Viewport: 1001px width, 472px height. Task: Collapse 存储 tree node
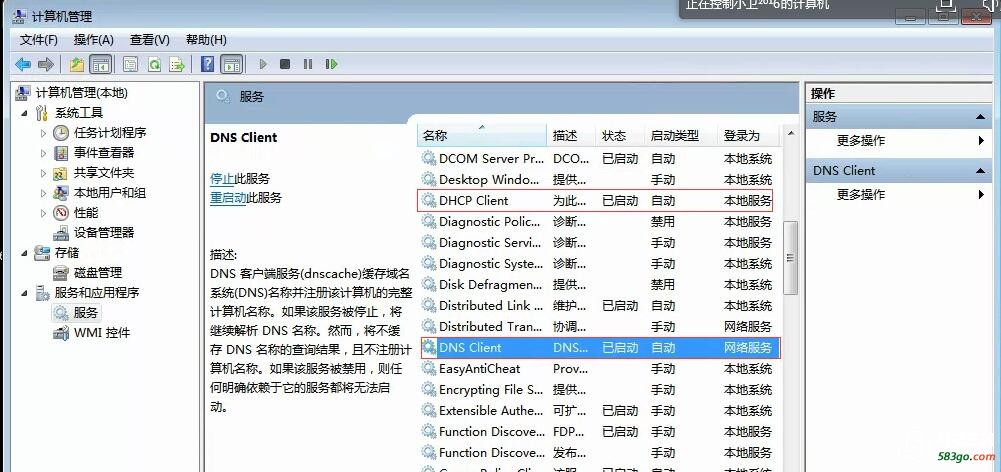pyautogui.click(x=25, y=253)
